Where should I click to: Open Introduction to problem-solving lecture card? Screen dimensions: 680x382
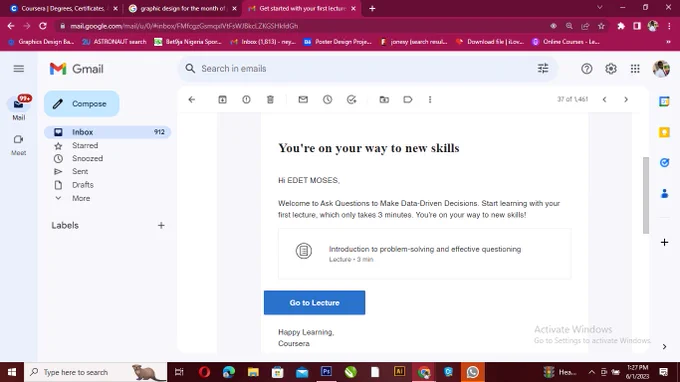(x=425, y=254)
